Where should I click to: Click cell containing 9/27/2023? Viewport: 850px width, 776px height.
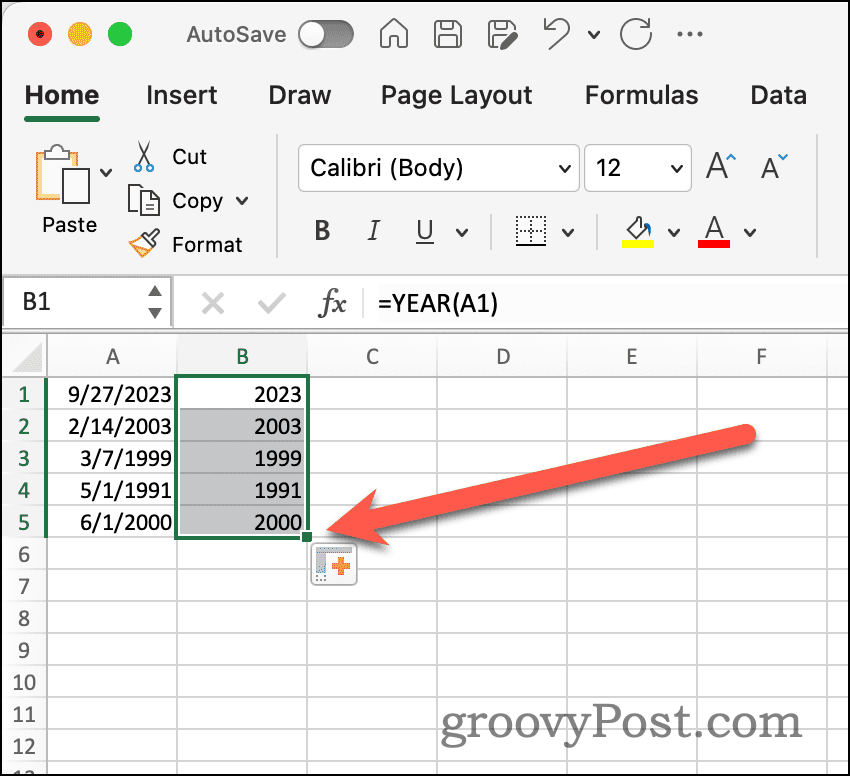[x=112, y=394]
